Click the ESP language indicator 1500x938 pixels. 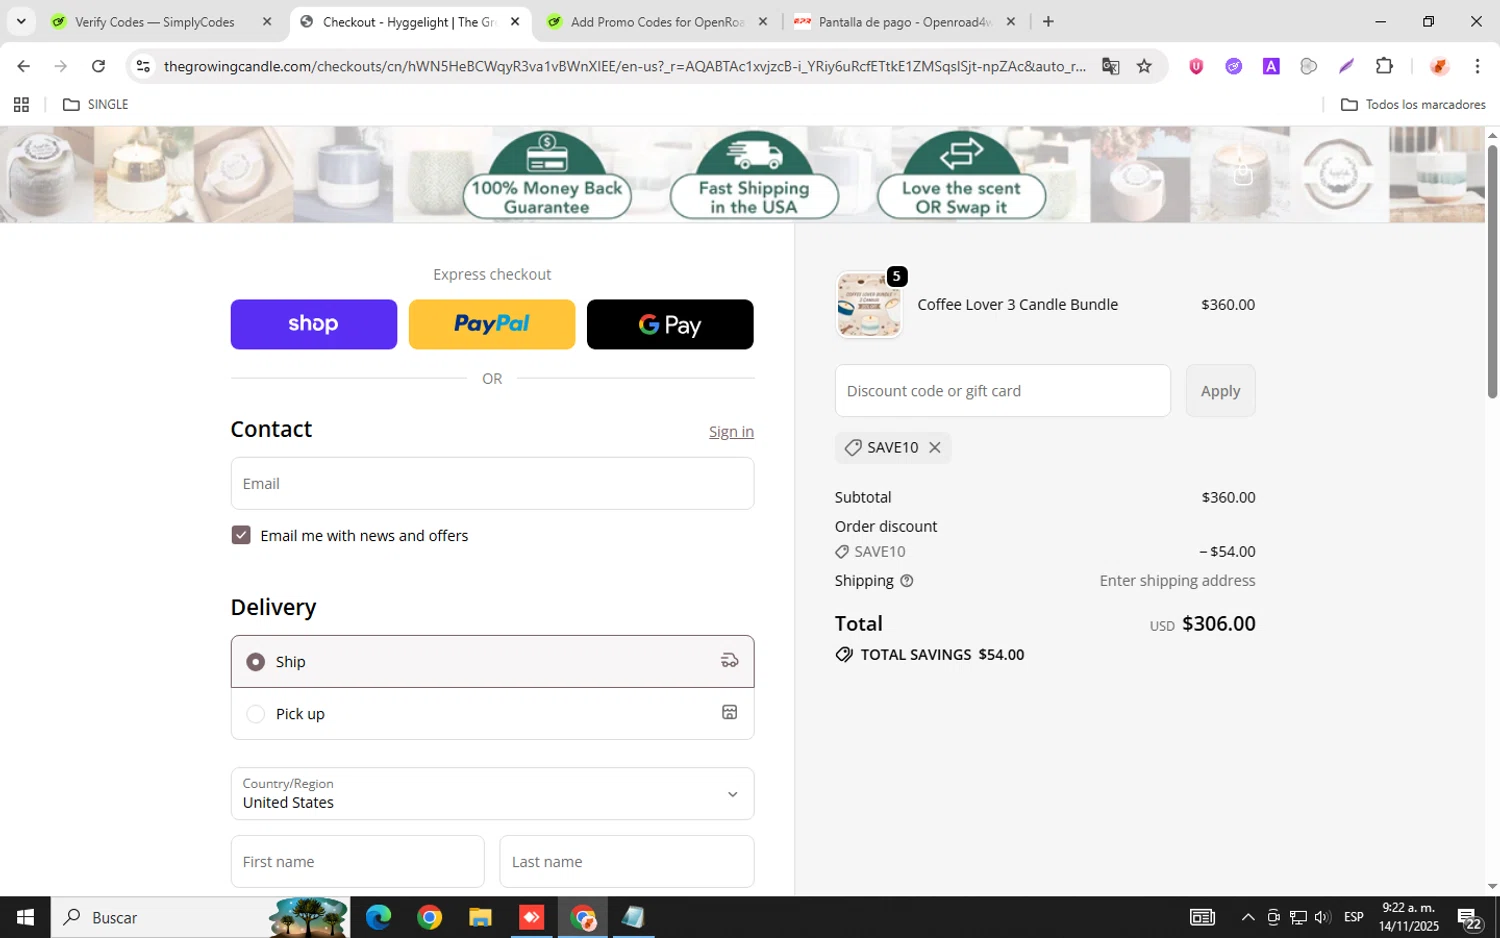point(1353,917)
